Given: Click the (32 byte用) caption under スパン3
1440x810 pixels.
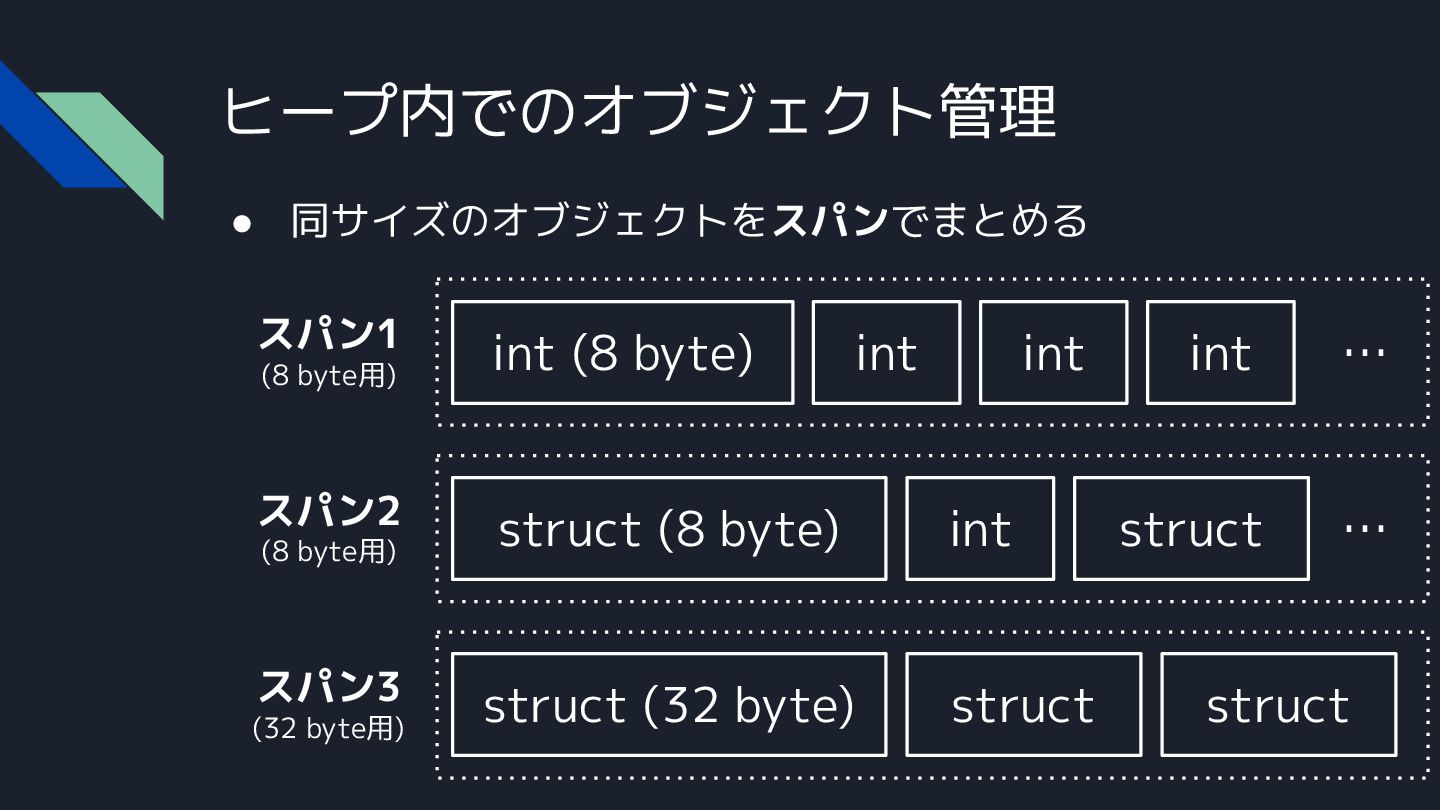Looking at the screenshot, I should (328, 729).
